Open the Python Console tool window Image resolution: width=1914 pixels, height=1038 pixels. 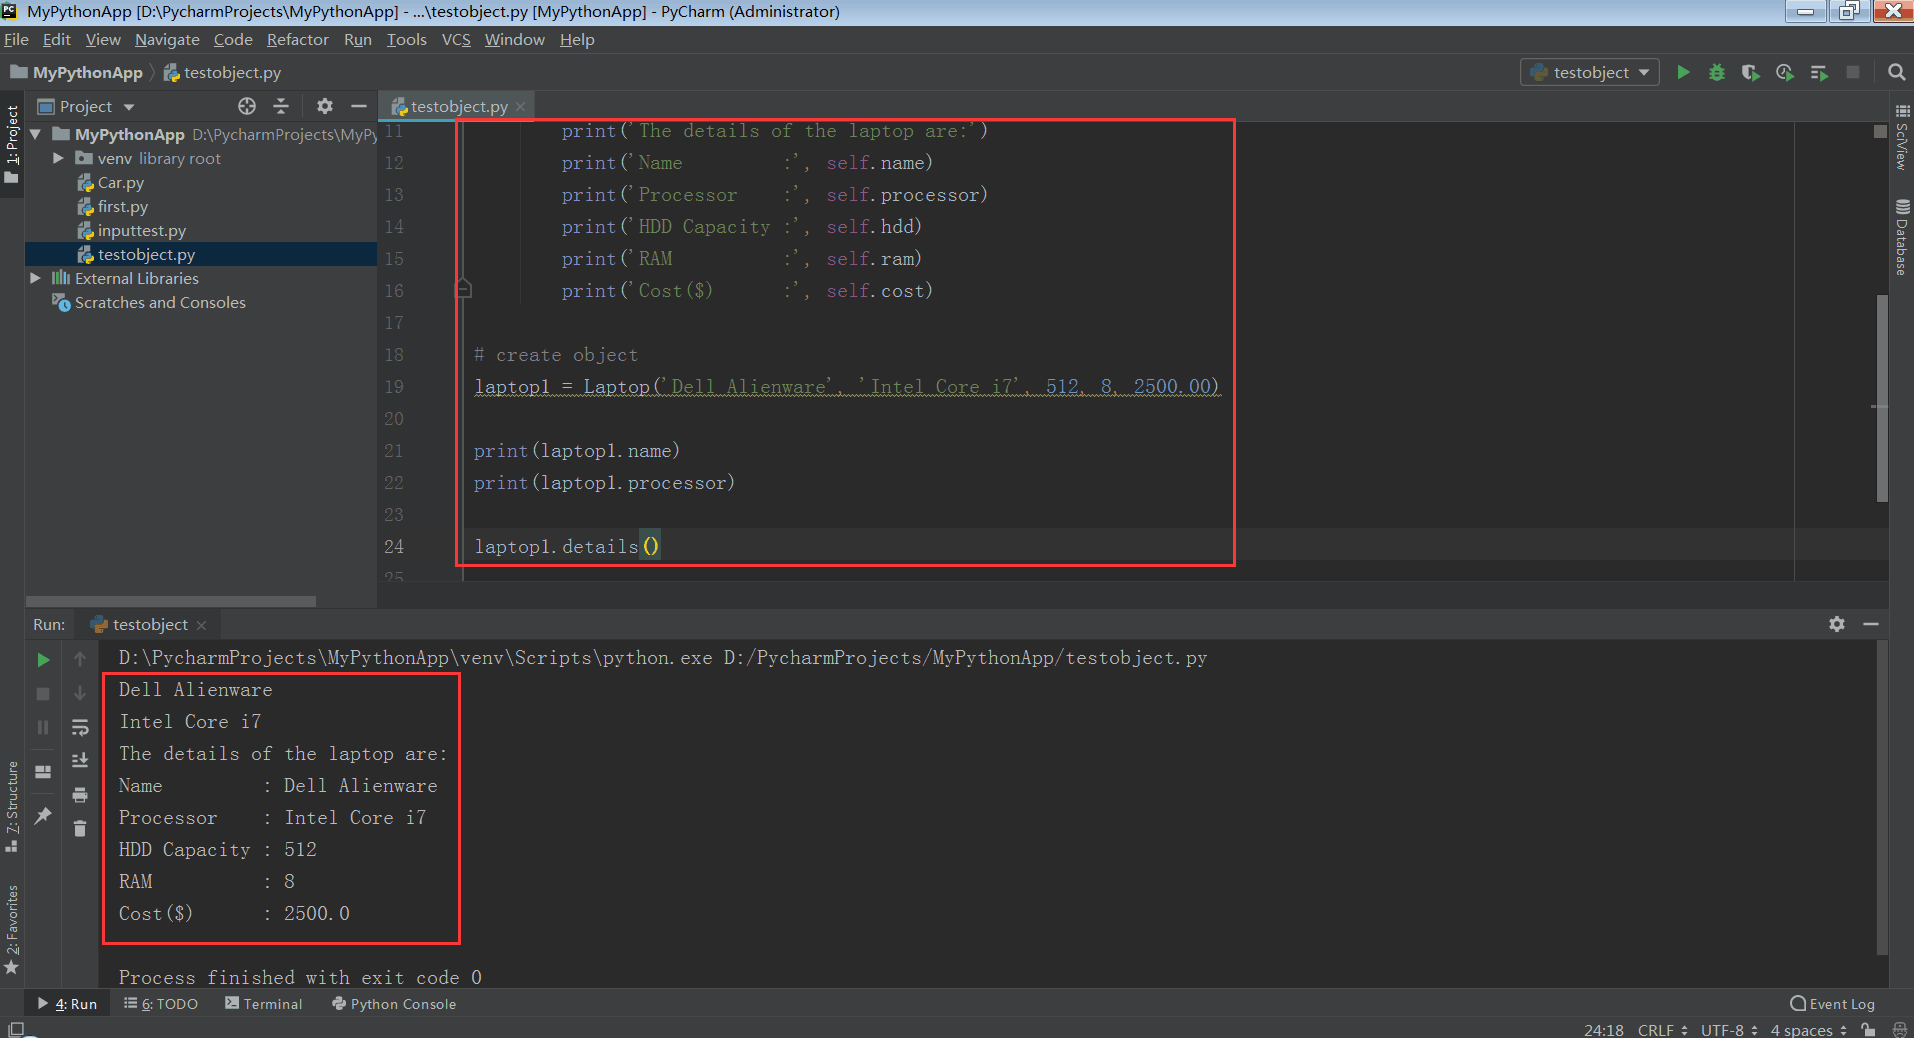coord(393,1004)
